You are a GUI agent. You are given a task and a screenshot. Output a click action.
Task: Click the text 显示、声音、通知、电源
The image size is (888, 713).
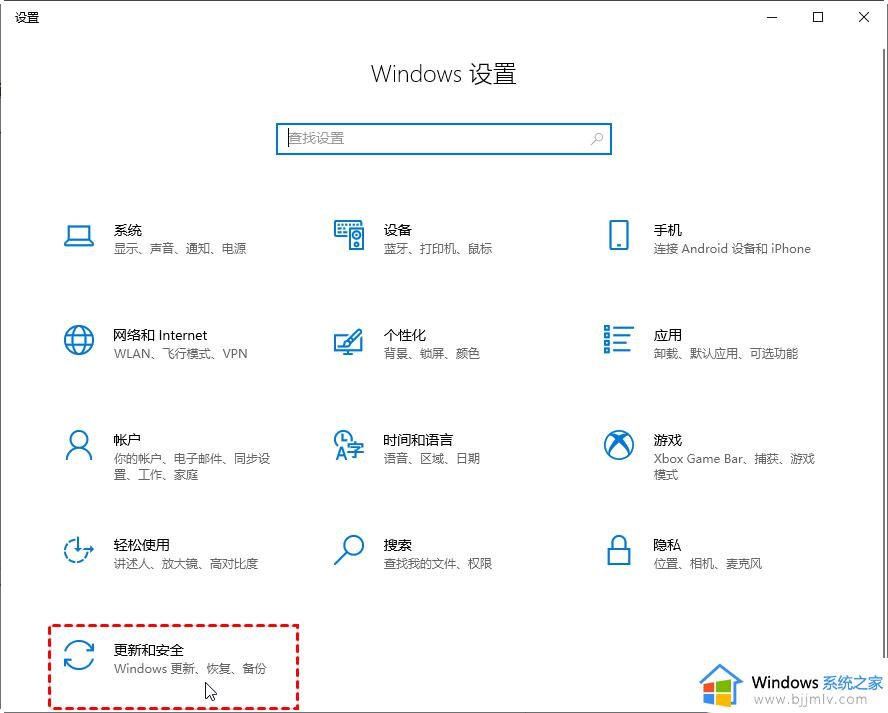tap(180, 249)
